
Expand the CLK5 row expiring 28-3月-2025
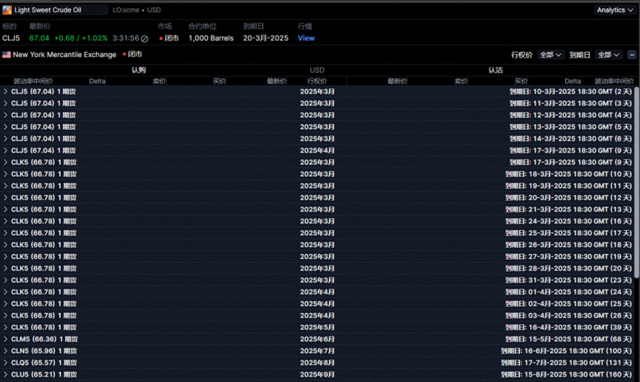pyautogui.click(x=5, y=269)
